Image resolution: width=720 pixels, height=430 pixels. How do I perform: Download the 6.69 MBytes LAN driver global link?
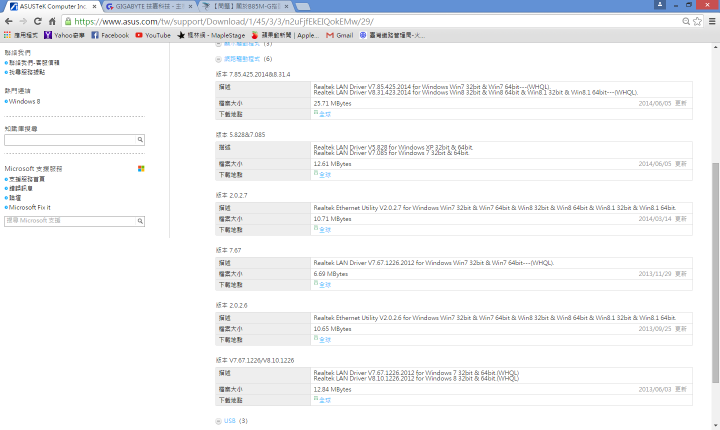[325, 285]
